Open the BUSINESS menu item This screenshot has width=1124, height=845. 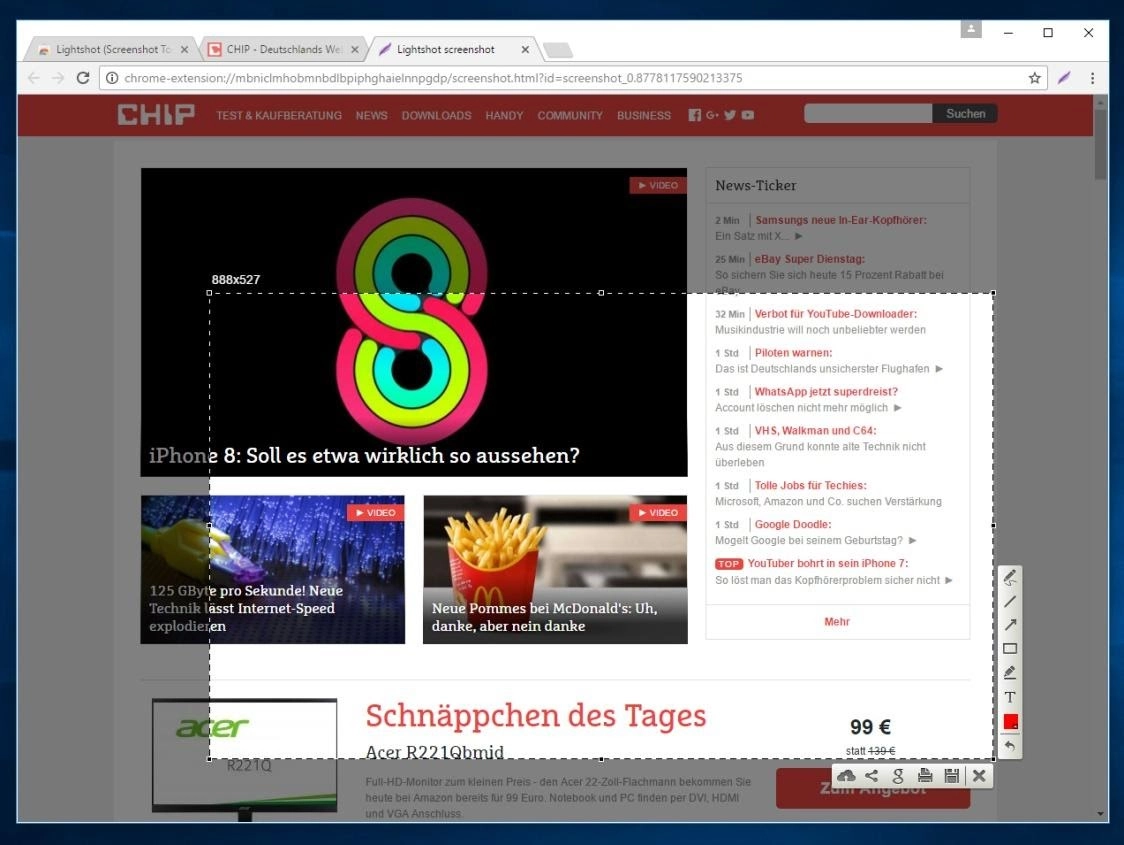click(644, 115)
